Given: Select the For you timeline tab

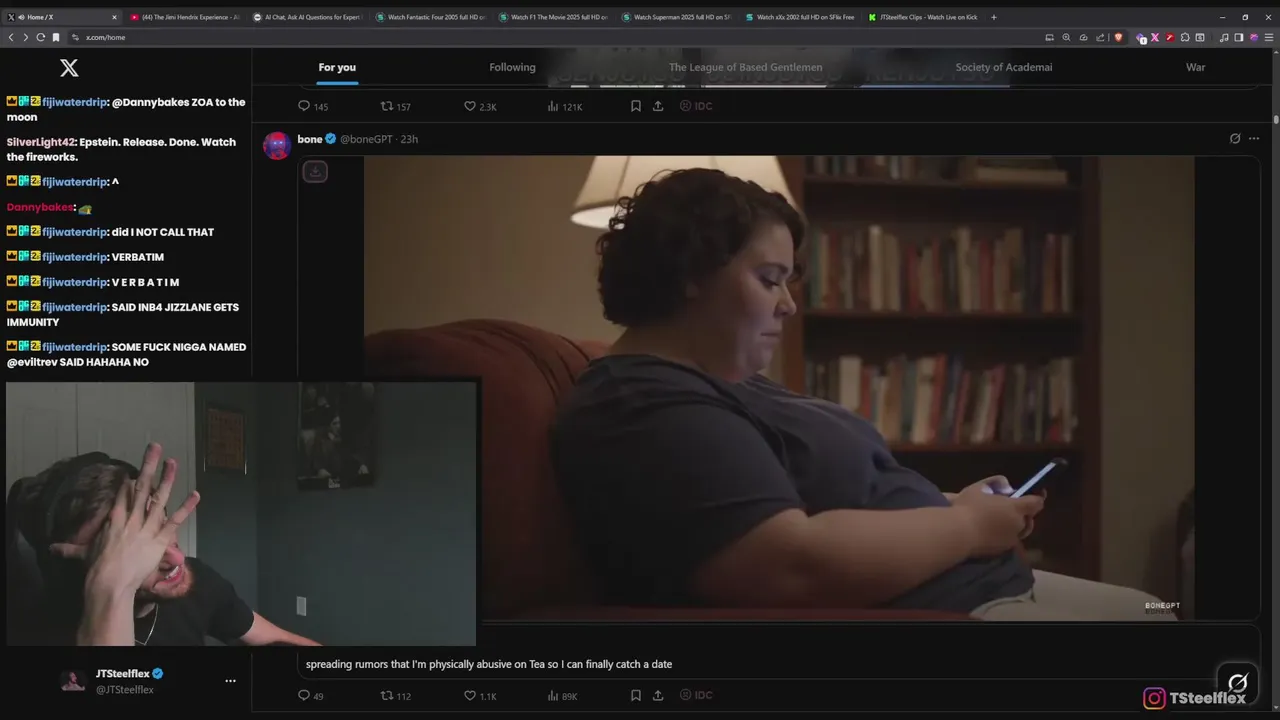Looking at the screenshot, I should pos(337,67).
